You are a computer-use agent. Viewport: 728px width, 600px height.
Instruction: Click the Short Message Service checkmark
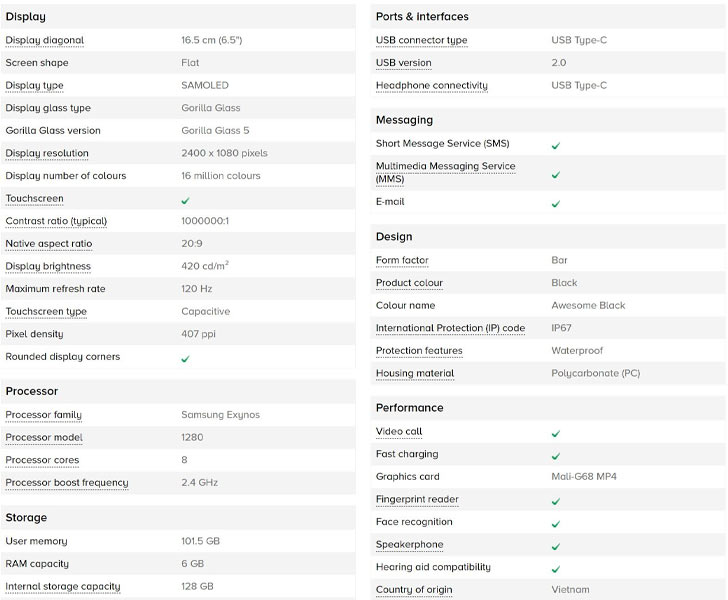(x=556, y=146)
